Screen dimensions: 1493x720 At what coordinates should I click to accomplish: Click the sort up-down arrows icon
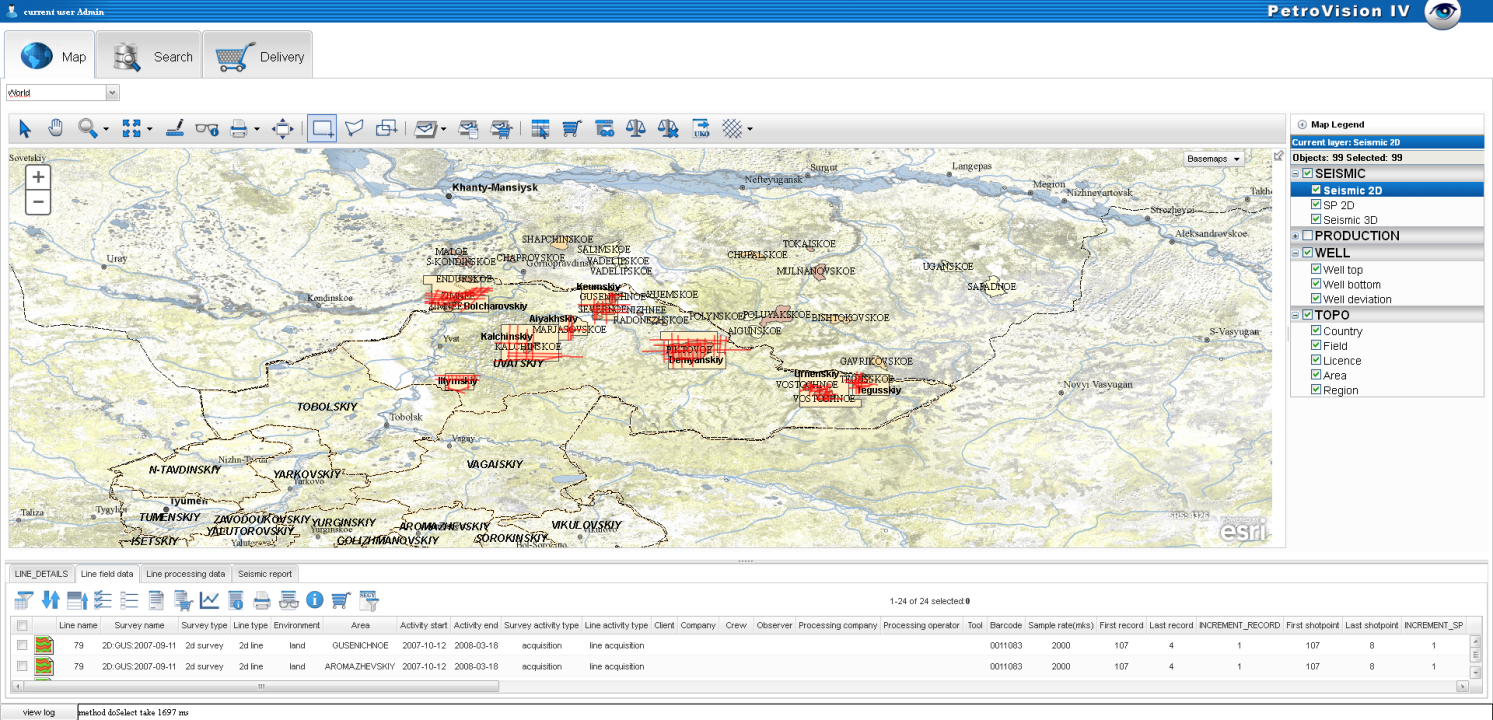(51, 600)
